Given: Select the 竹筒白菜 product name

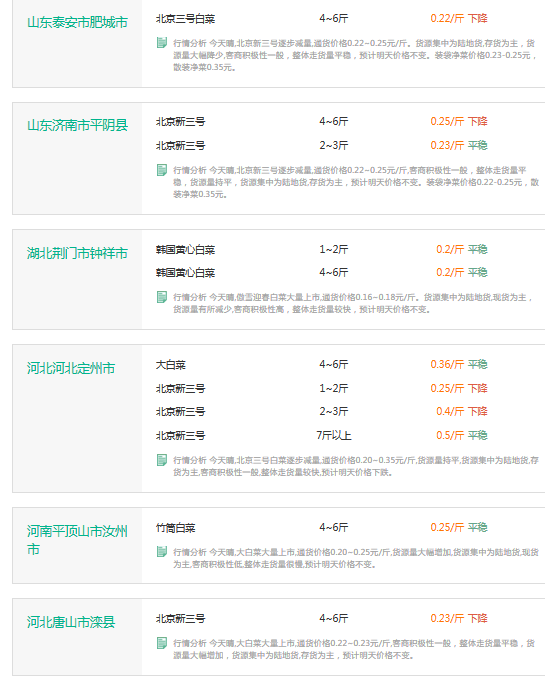Looking at the screenshot, I should click(x=176, y=528).
